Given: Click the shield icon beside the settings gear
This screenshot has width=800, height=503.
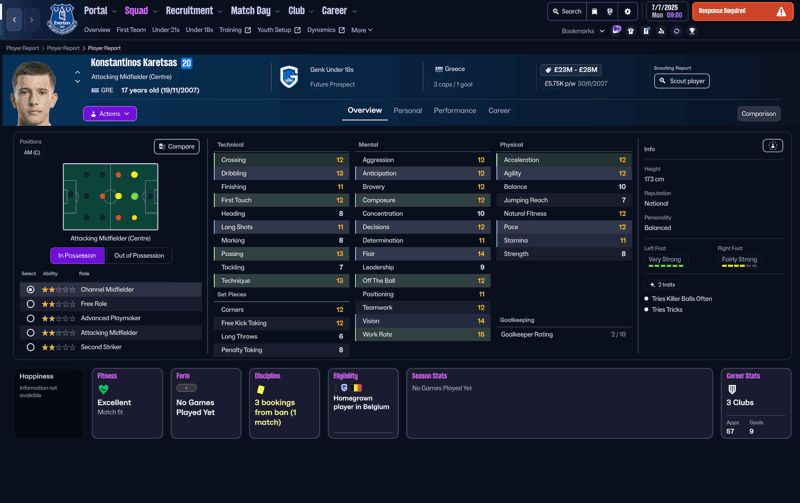Looking at the screenshot, I should 610,11.
